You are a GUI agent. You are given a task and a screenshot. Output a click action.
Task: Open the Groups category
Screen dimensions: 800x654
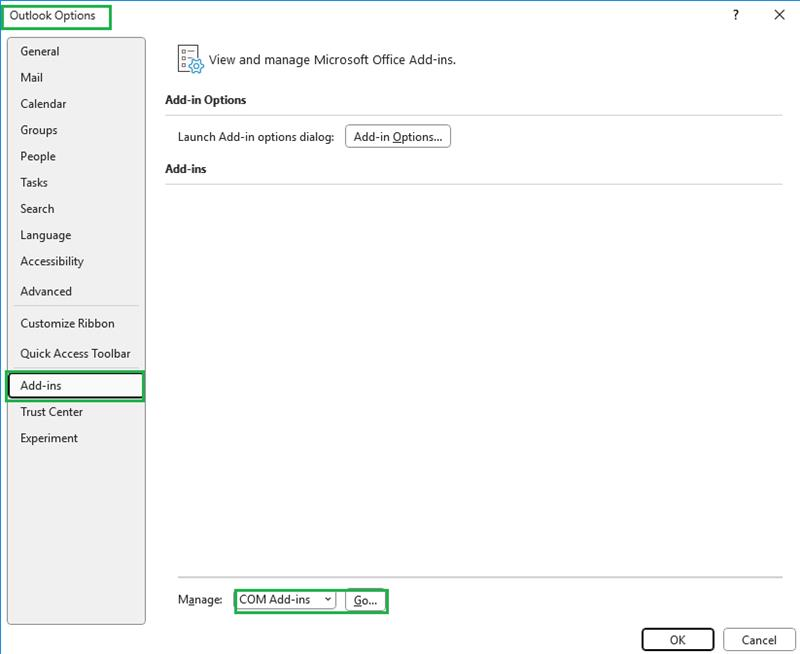click(76, 130)
